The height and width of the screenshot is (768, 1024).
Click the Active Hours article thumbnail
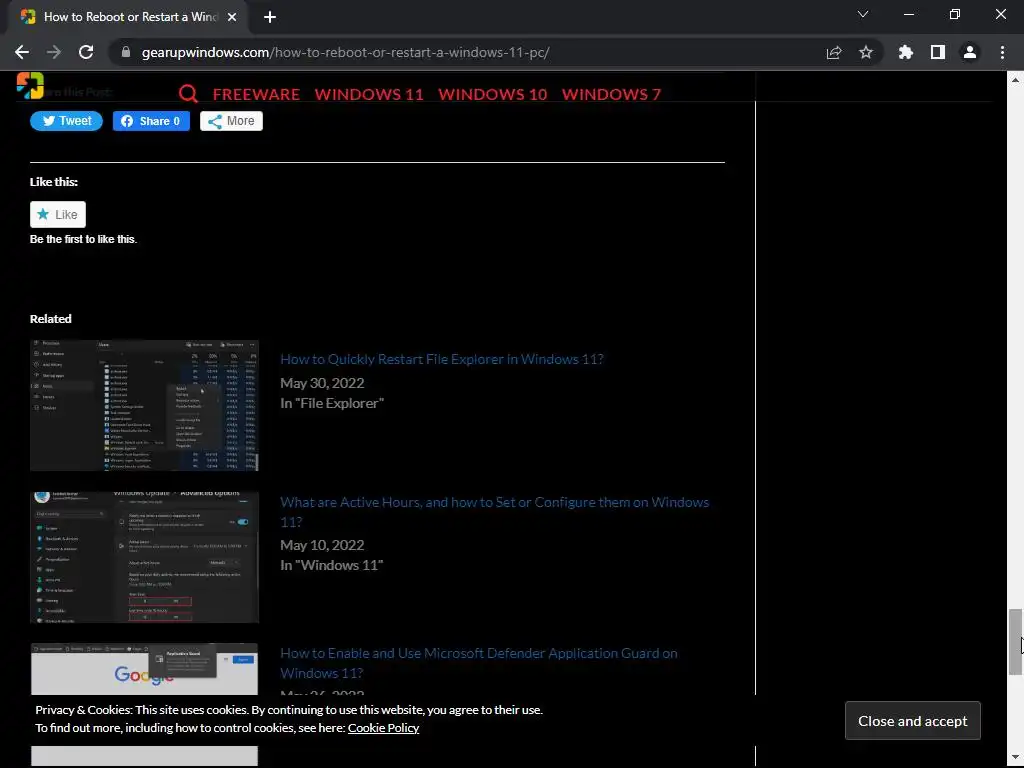click(144, 557)
